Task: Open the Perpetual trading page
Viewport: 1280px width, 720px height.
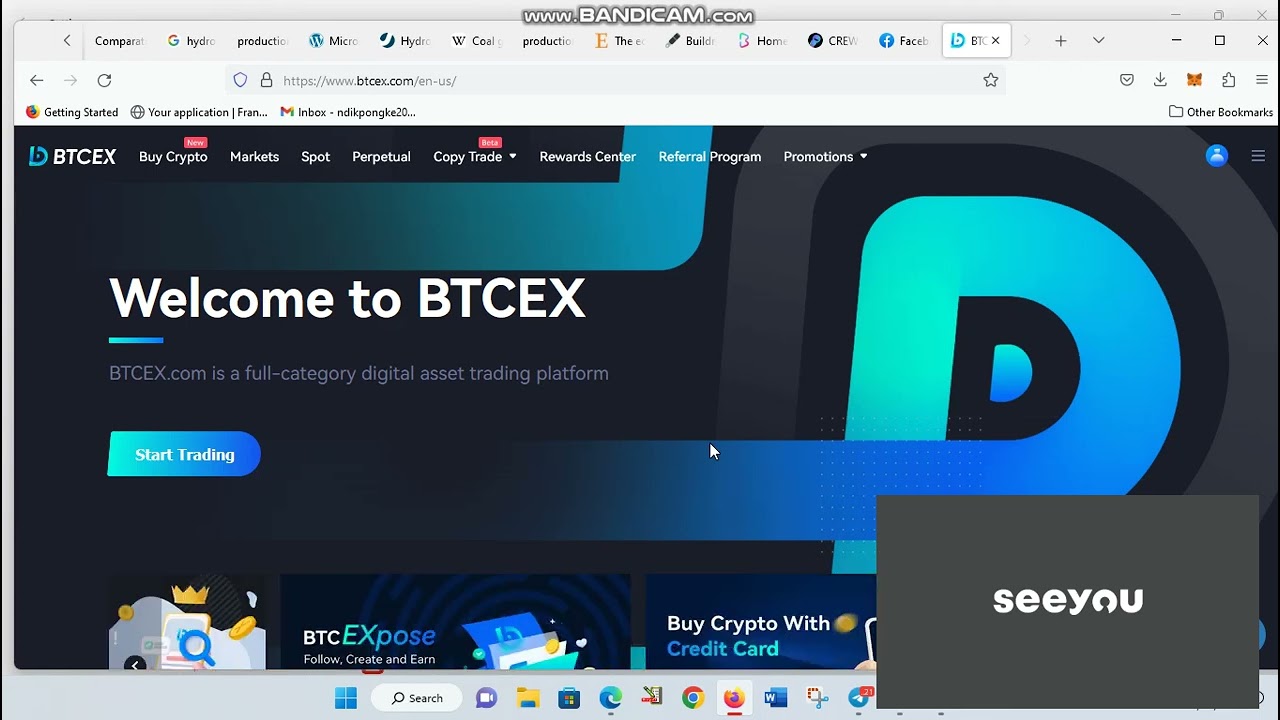Action: tap(381, 157)
